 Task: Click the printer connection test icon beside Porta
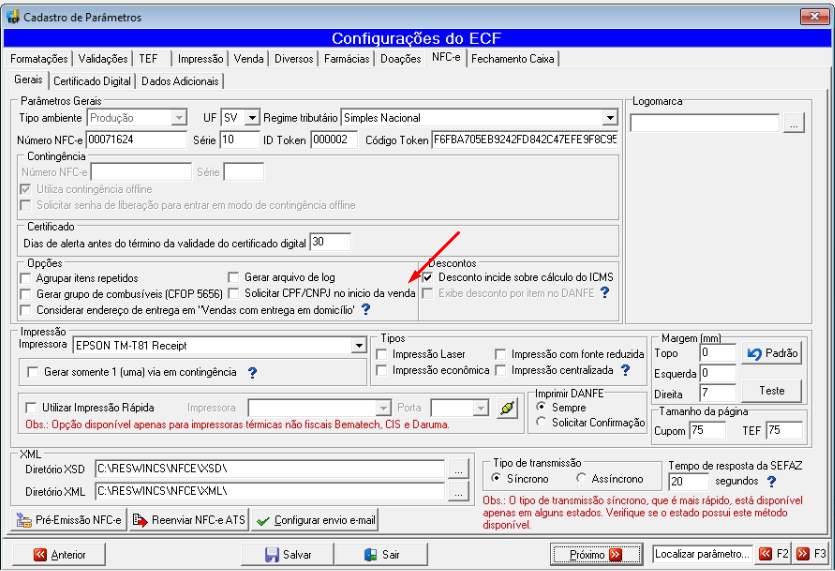point(507,408)
